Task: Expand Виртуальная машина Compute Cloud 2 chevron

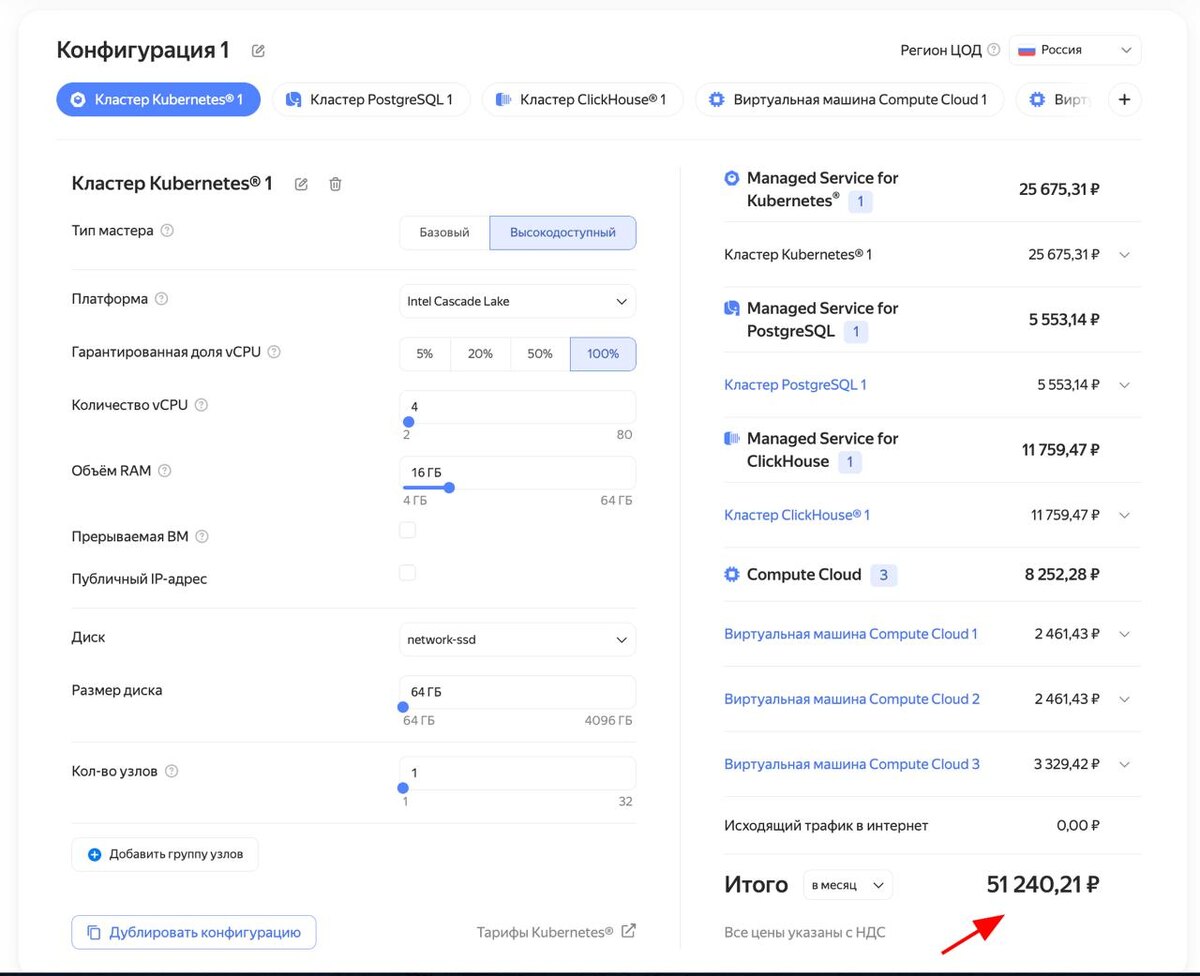Action: coord(1124,699)
